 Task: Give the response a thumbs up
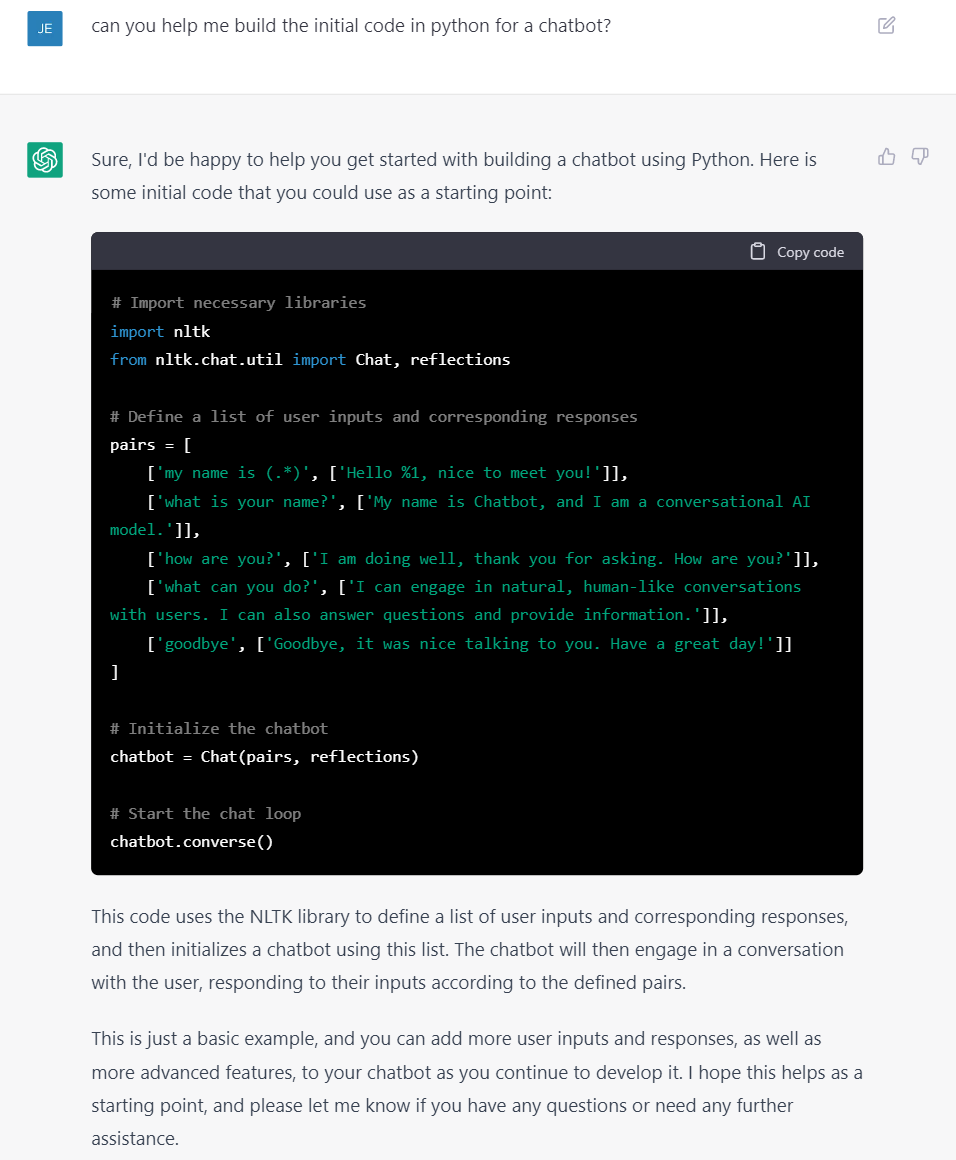tap(886, 157)
